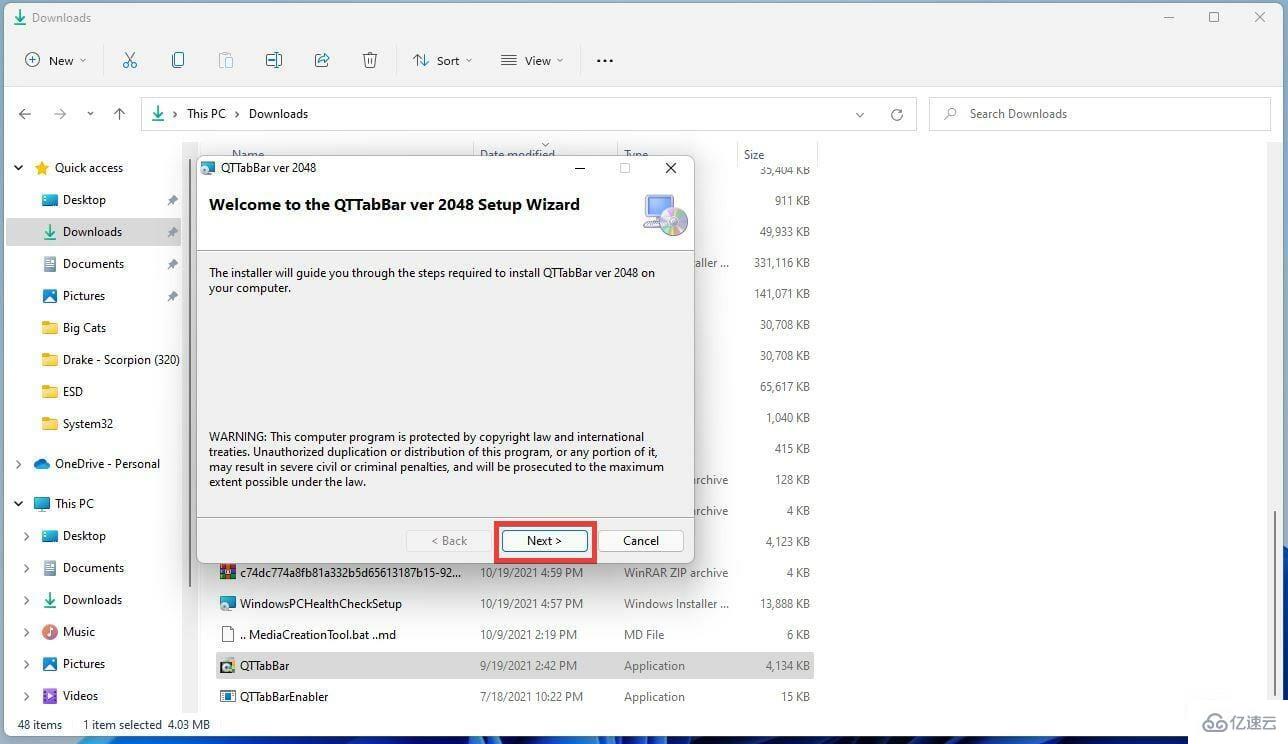
Task: Select Pictures under This PC
Action: pos(84,664)
